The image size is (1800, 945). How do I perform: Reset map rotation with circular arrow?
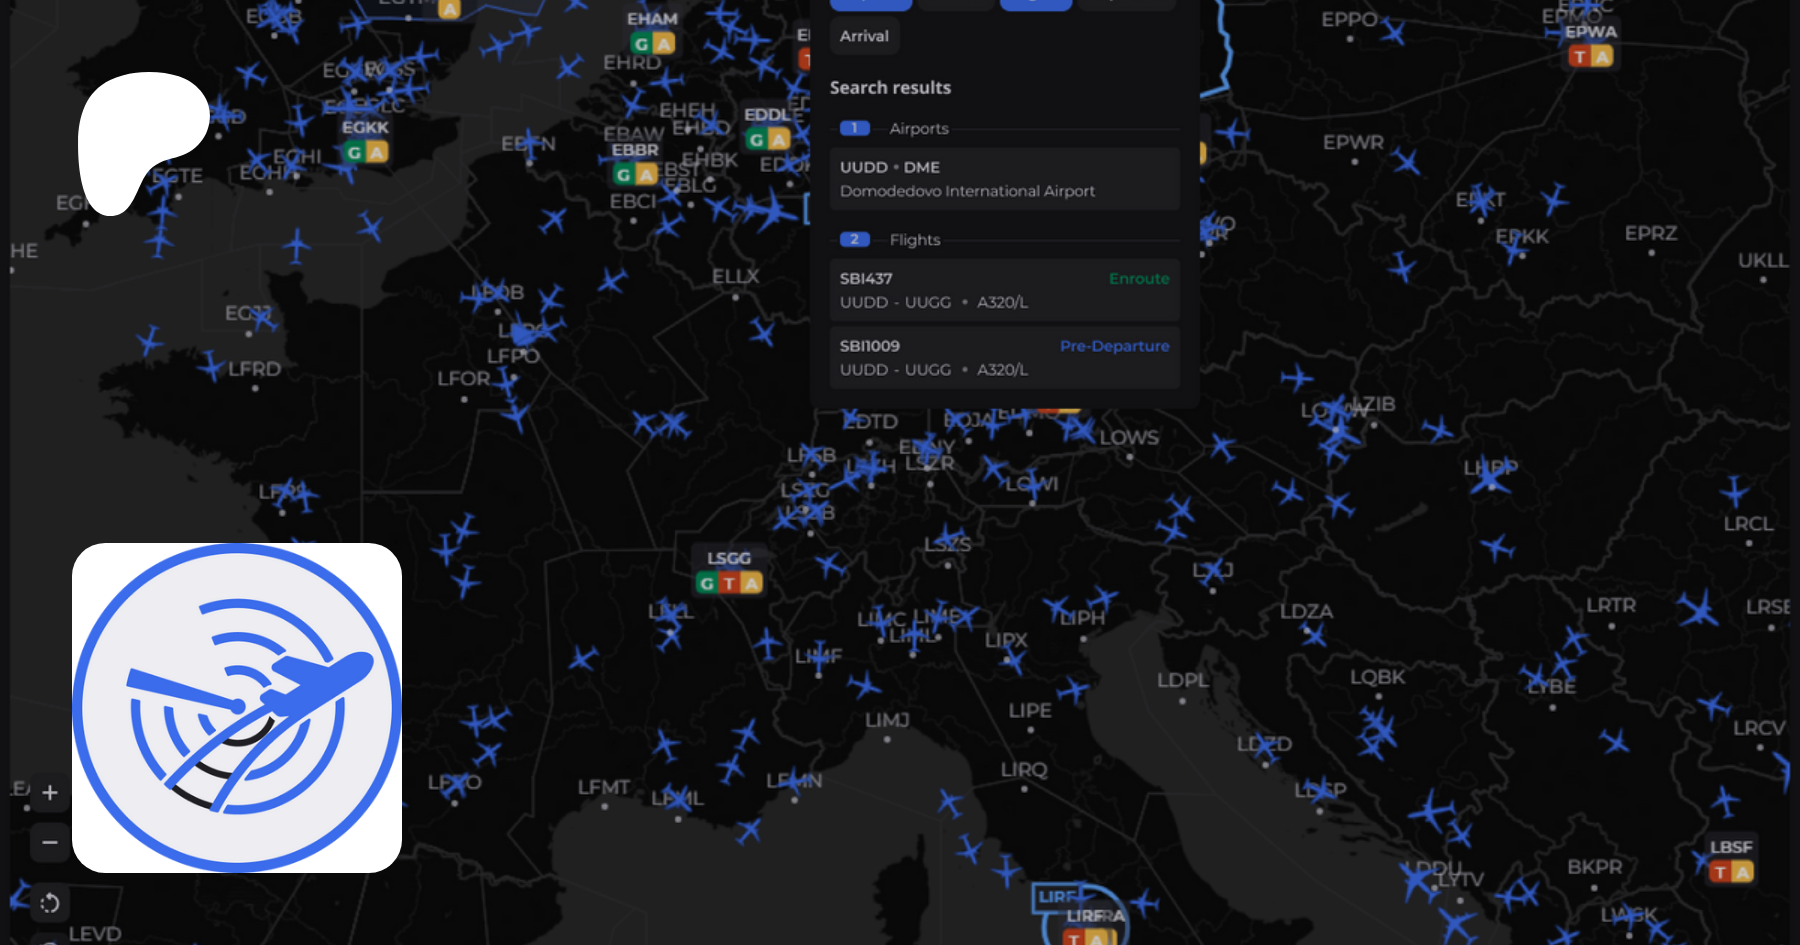49,904
